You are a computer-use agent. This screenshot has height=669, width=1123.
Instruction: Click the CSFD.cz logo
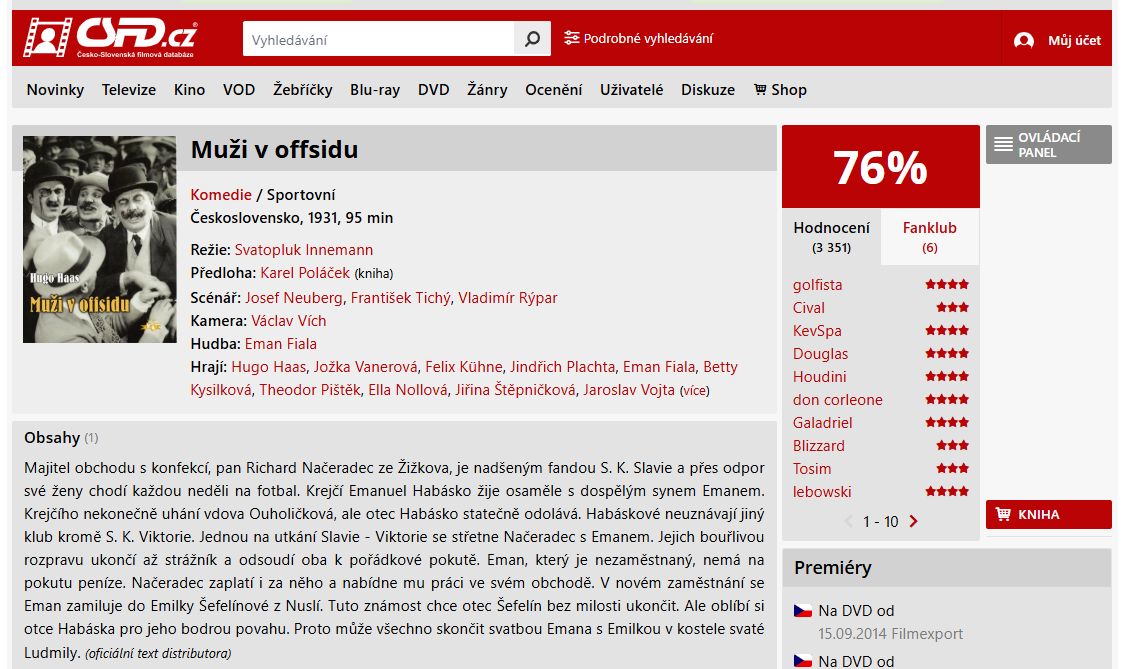tap(110, 37)
